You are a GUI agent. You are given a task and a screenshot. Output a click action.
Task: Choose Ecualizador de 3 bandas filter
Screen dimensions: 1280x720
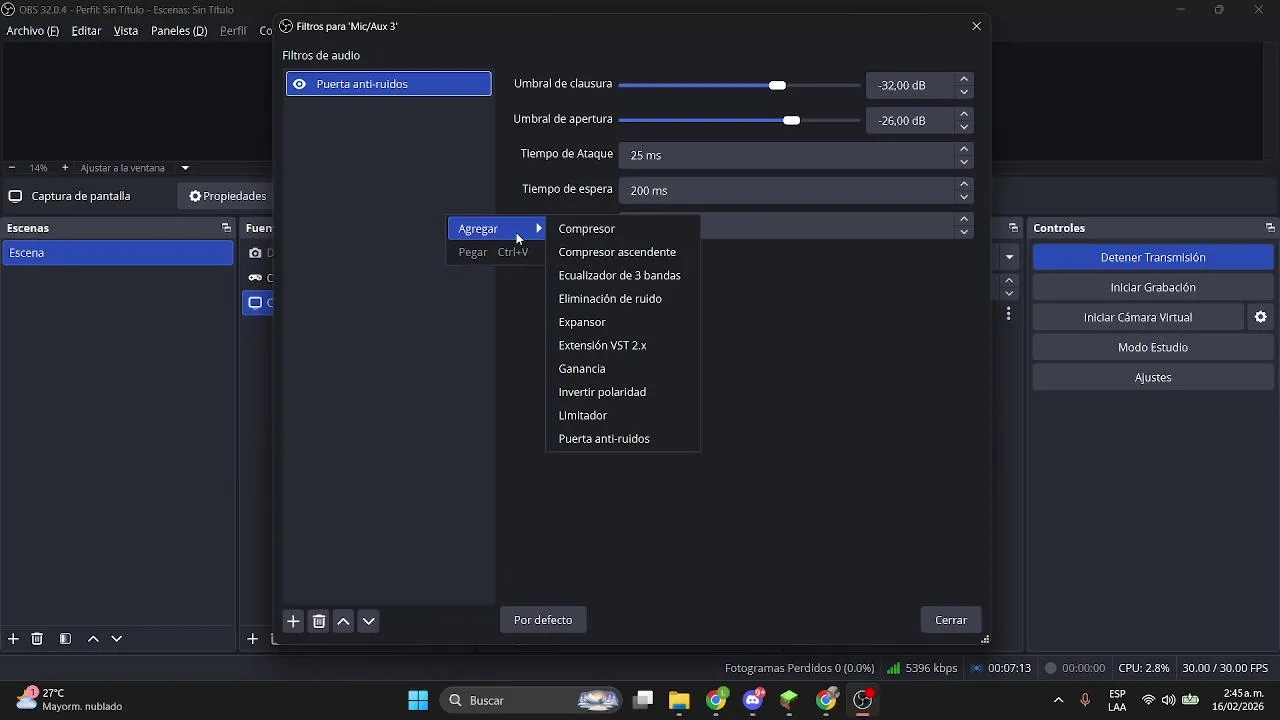tap(622, 275)
